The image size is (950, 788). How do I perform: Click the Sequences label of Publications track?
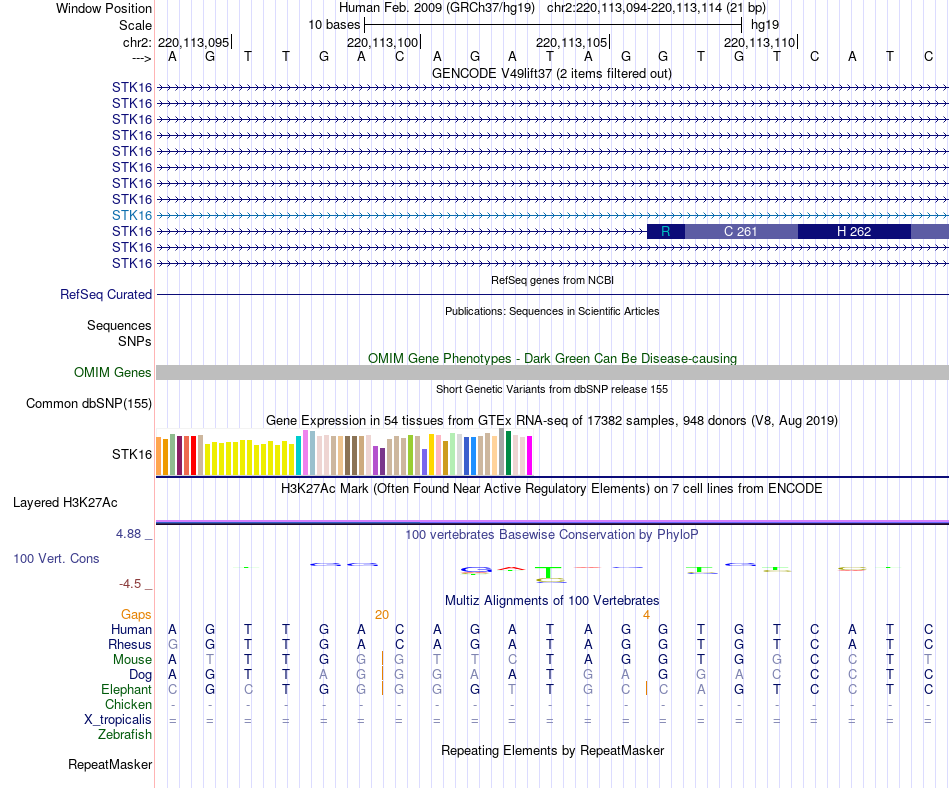(x=119, y=326)
